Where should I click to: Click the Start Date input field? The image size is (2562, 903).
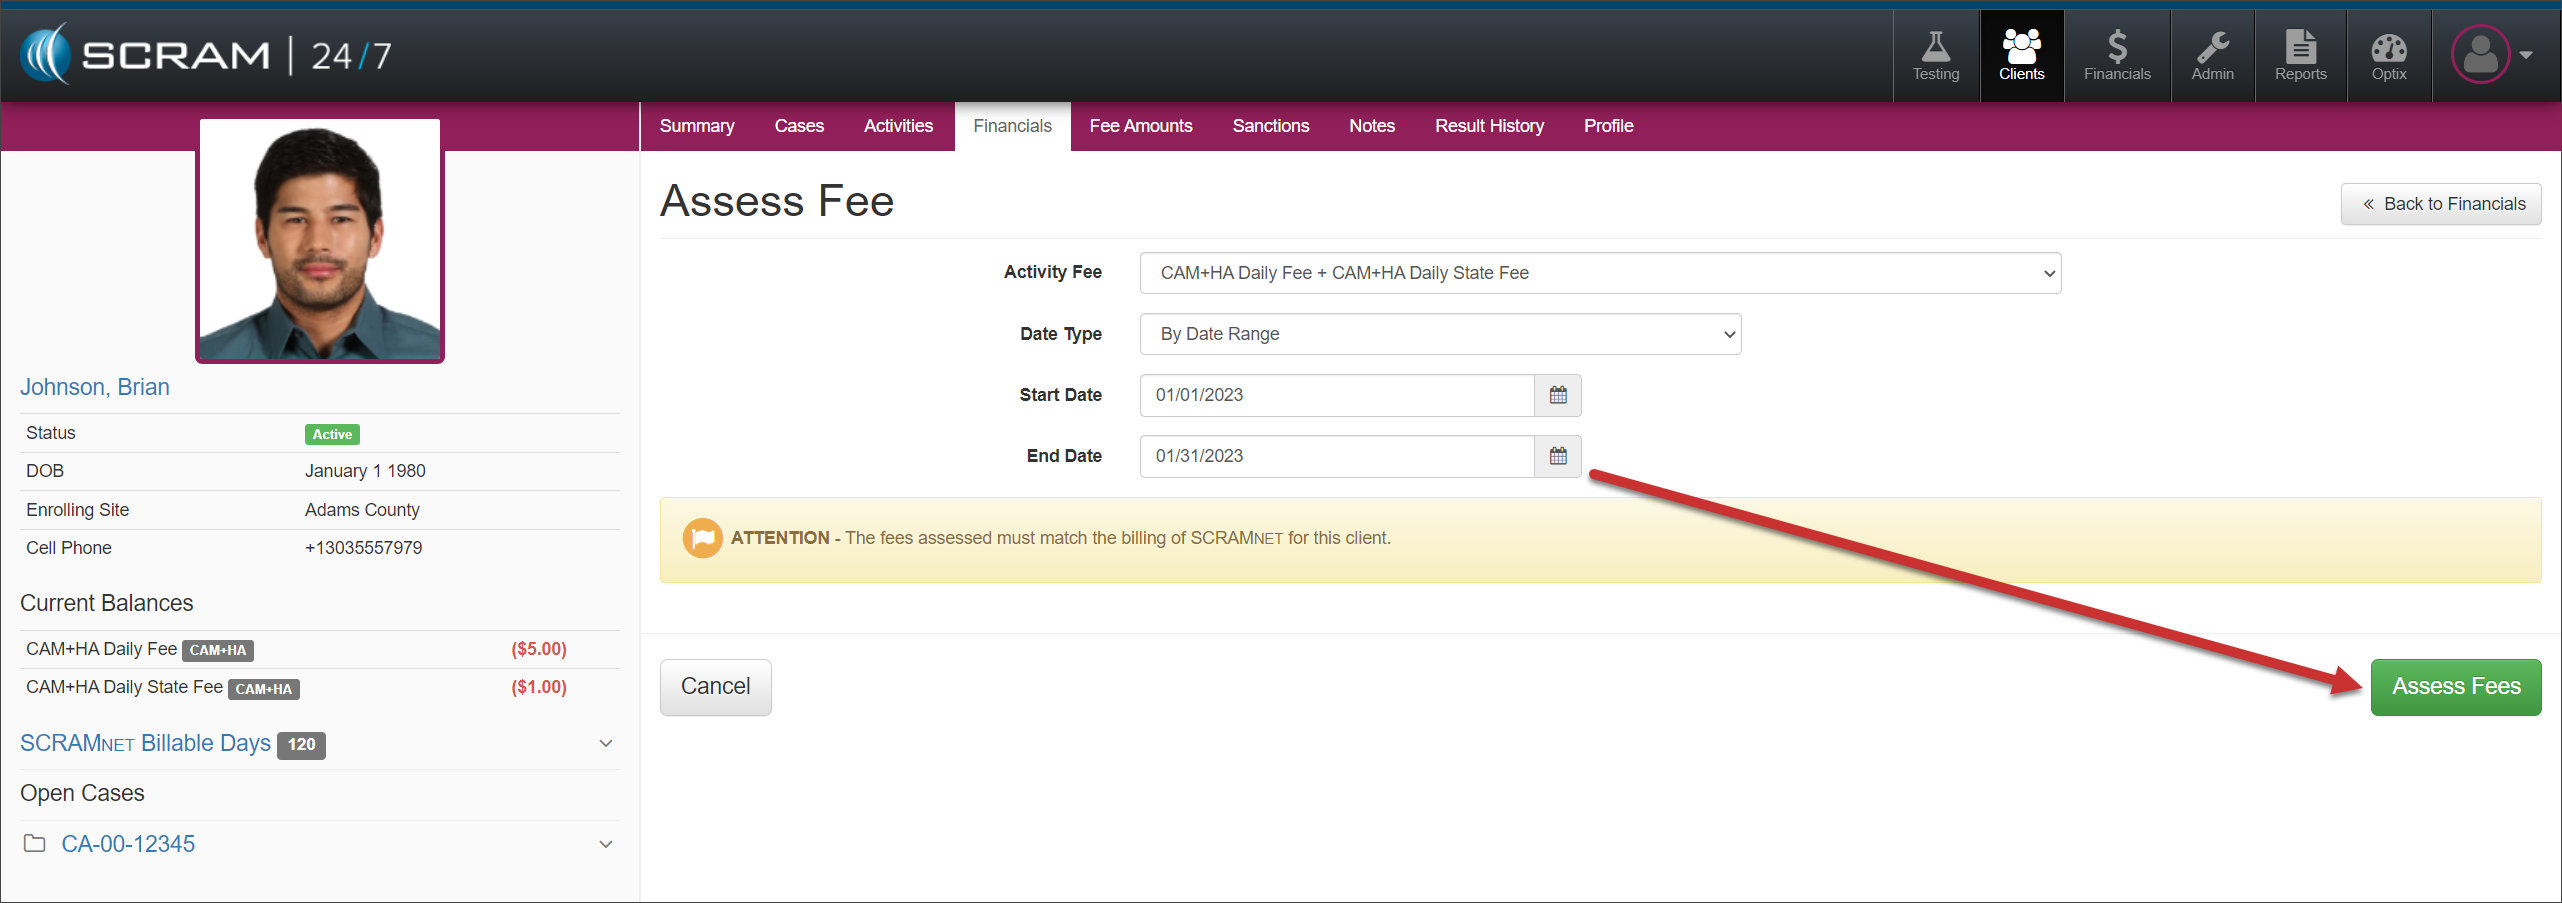click(1336, 395)
